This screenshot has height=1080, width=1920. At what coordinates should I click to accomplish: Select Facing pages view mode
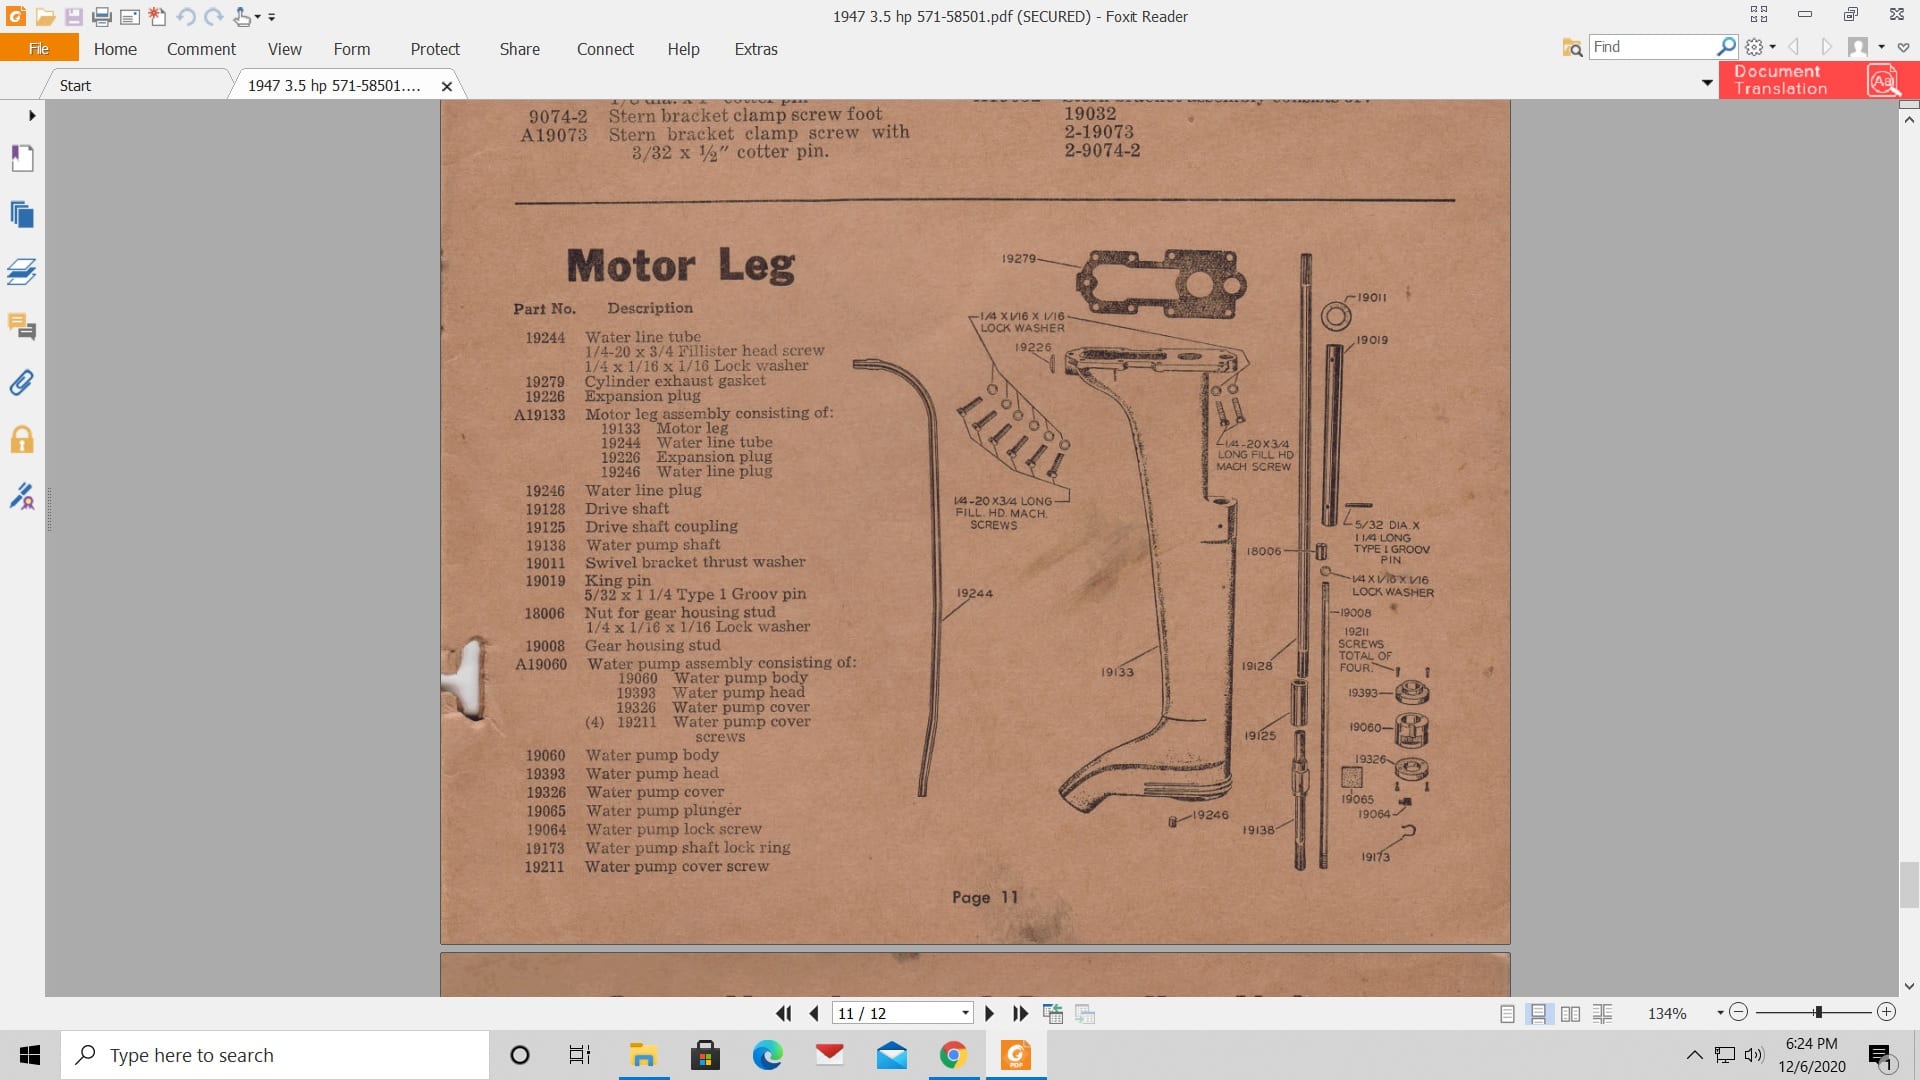click(x=1570, y=1013)
